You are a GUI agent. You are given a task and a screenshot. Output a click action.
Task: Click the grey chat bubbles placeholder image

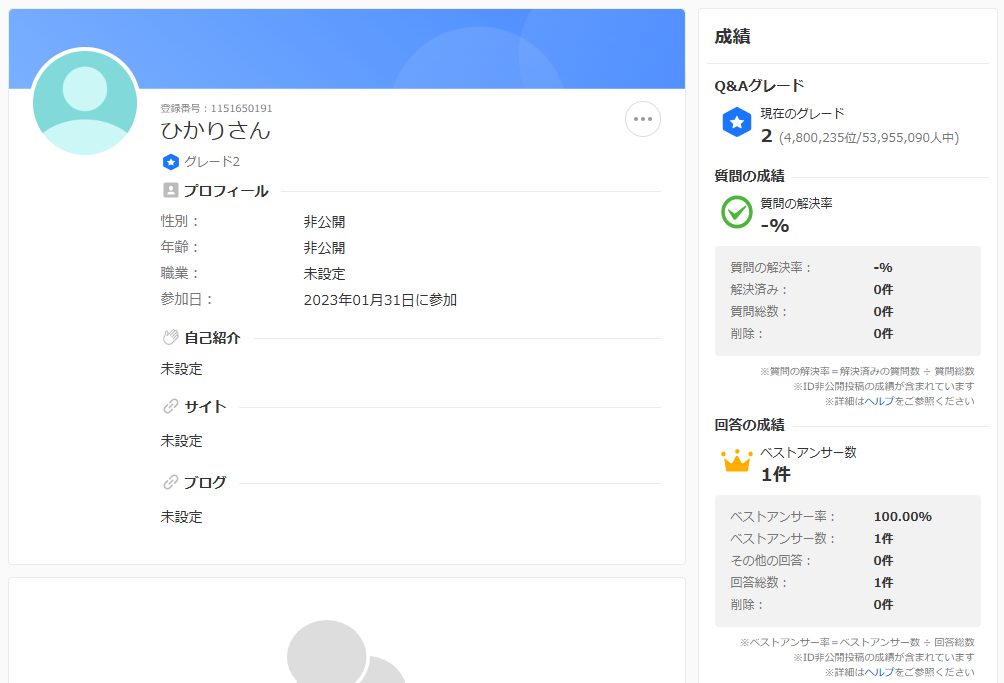pos(346,651)
